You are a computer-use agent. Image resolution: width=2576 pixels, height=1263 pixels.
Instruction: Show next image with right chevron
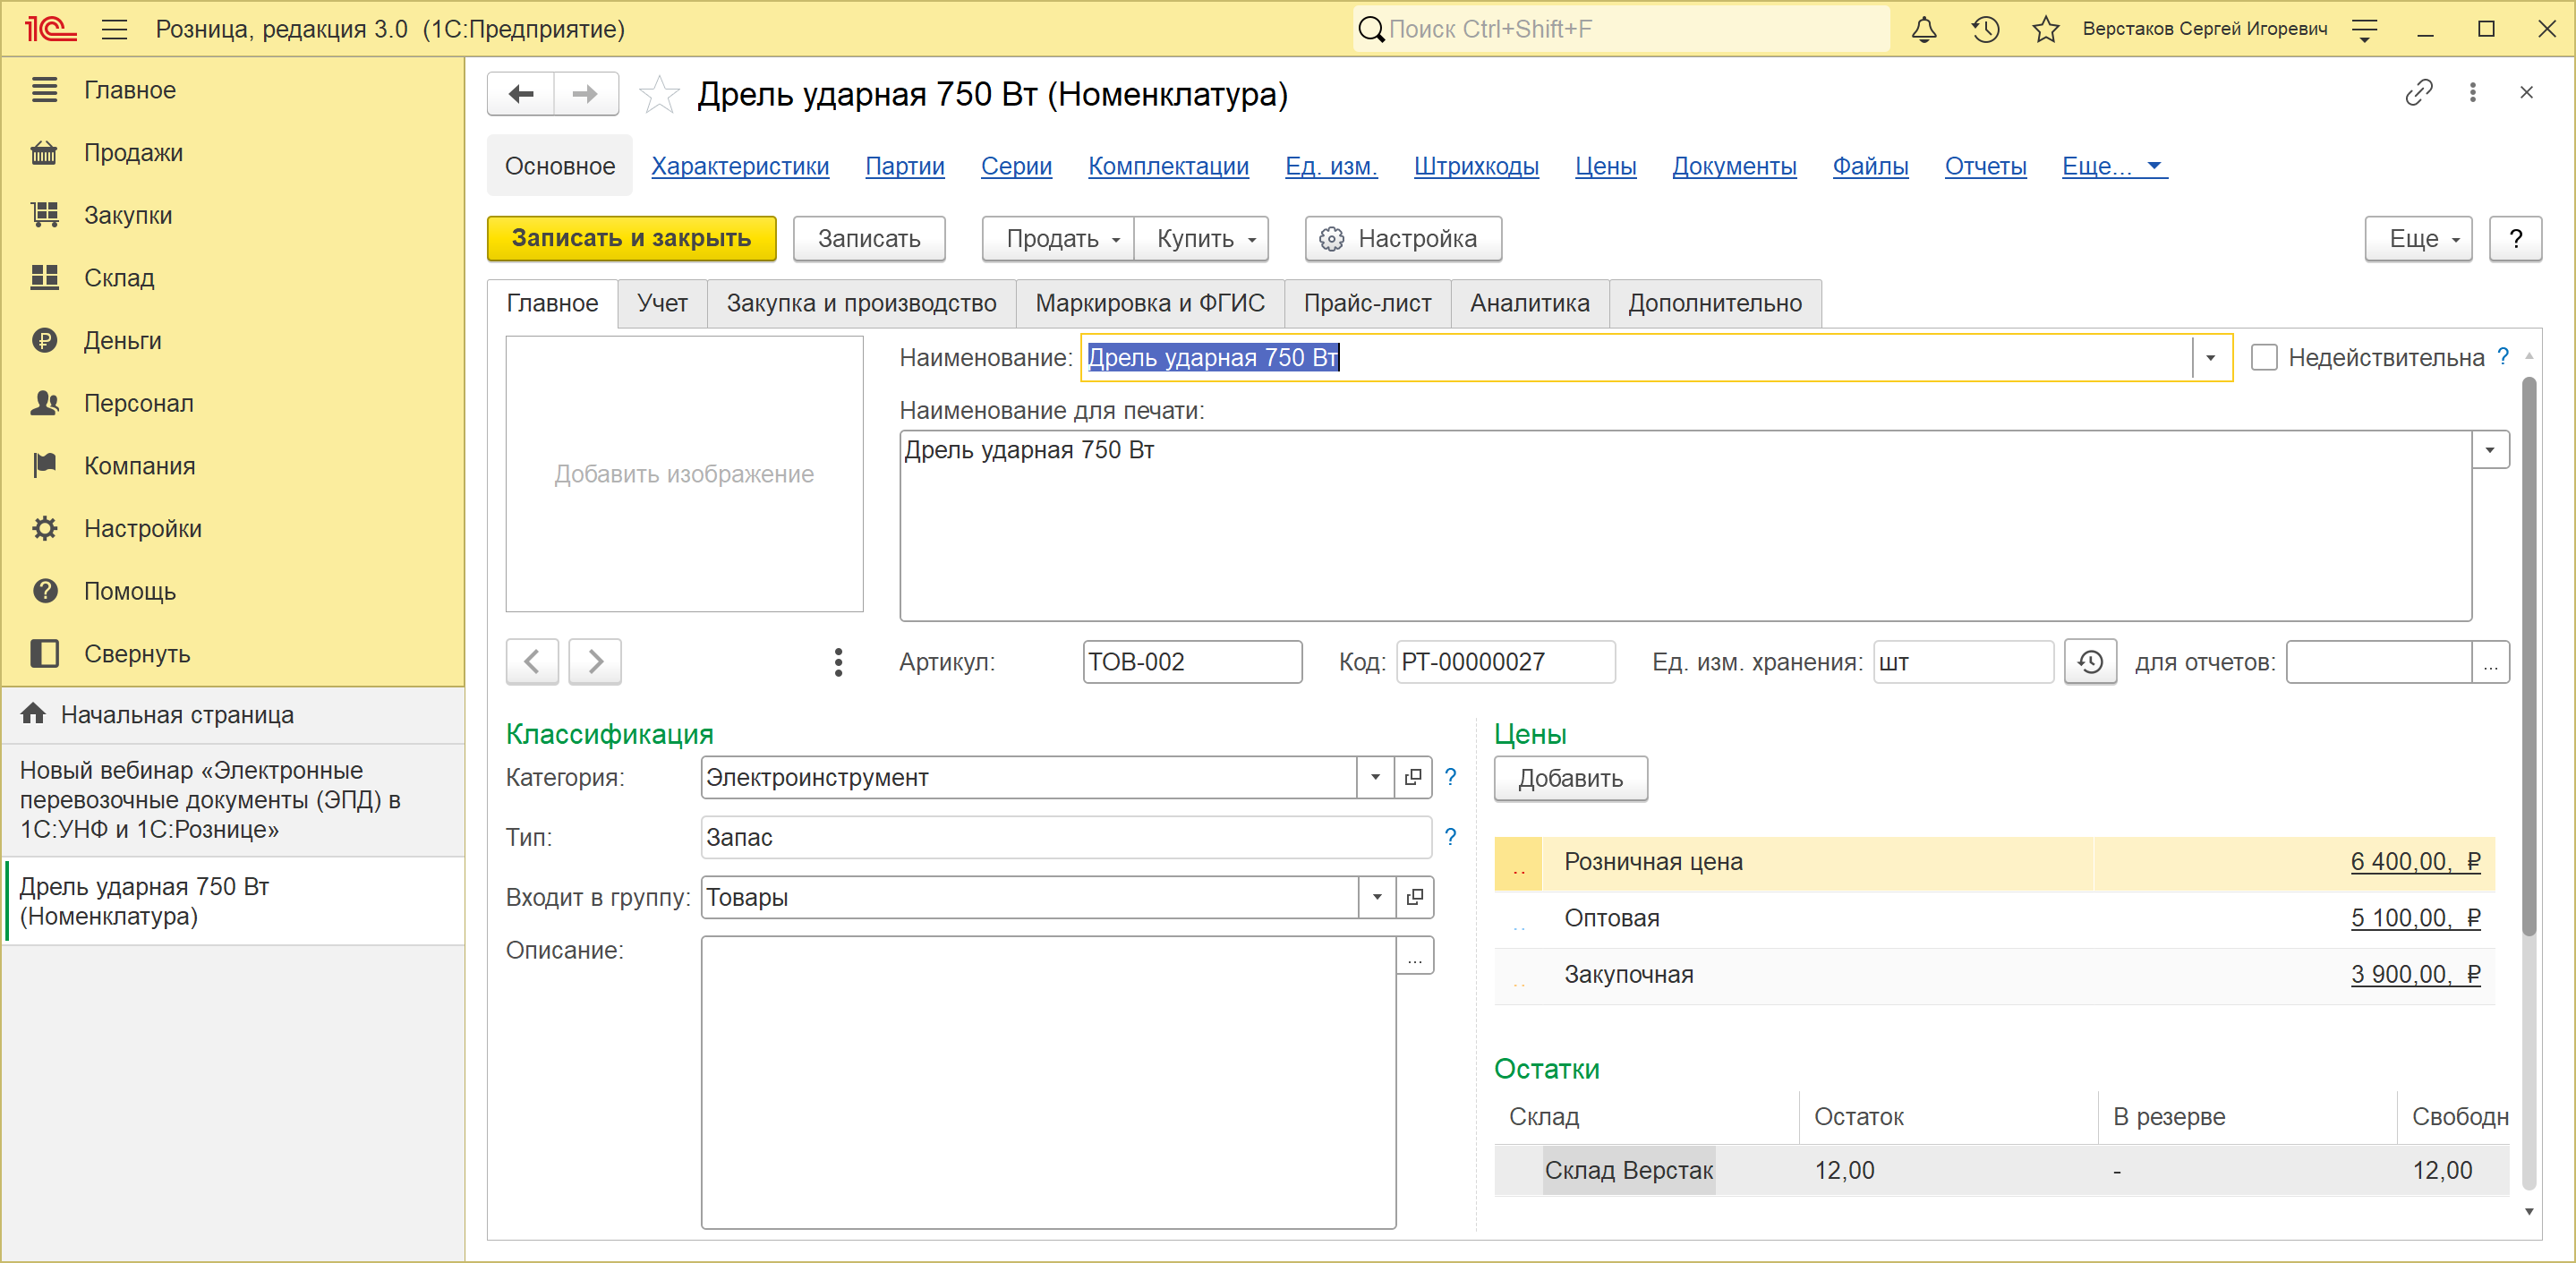595,662
